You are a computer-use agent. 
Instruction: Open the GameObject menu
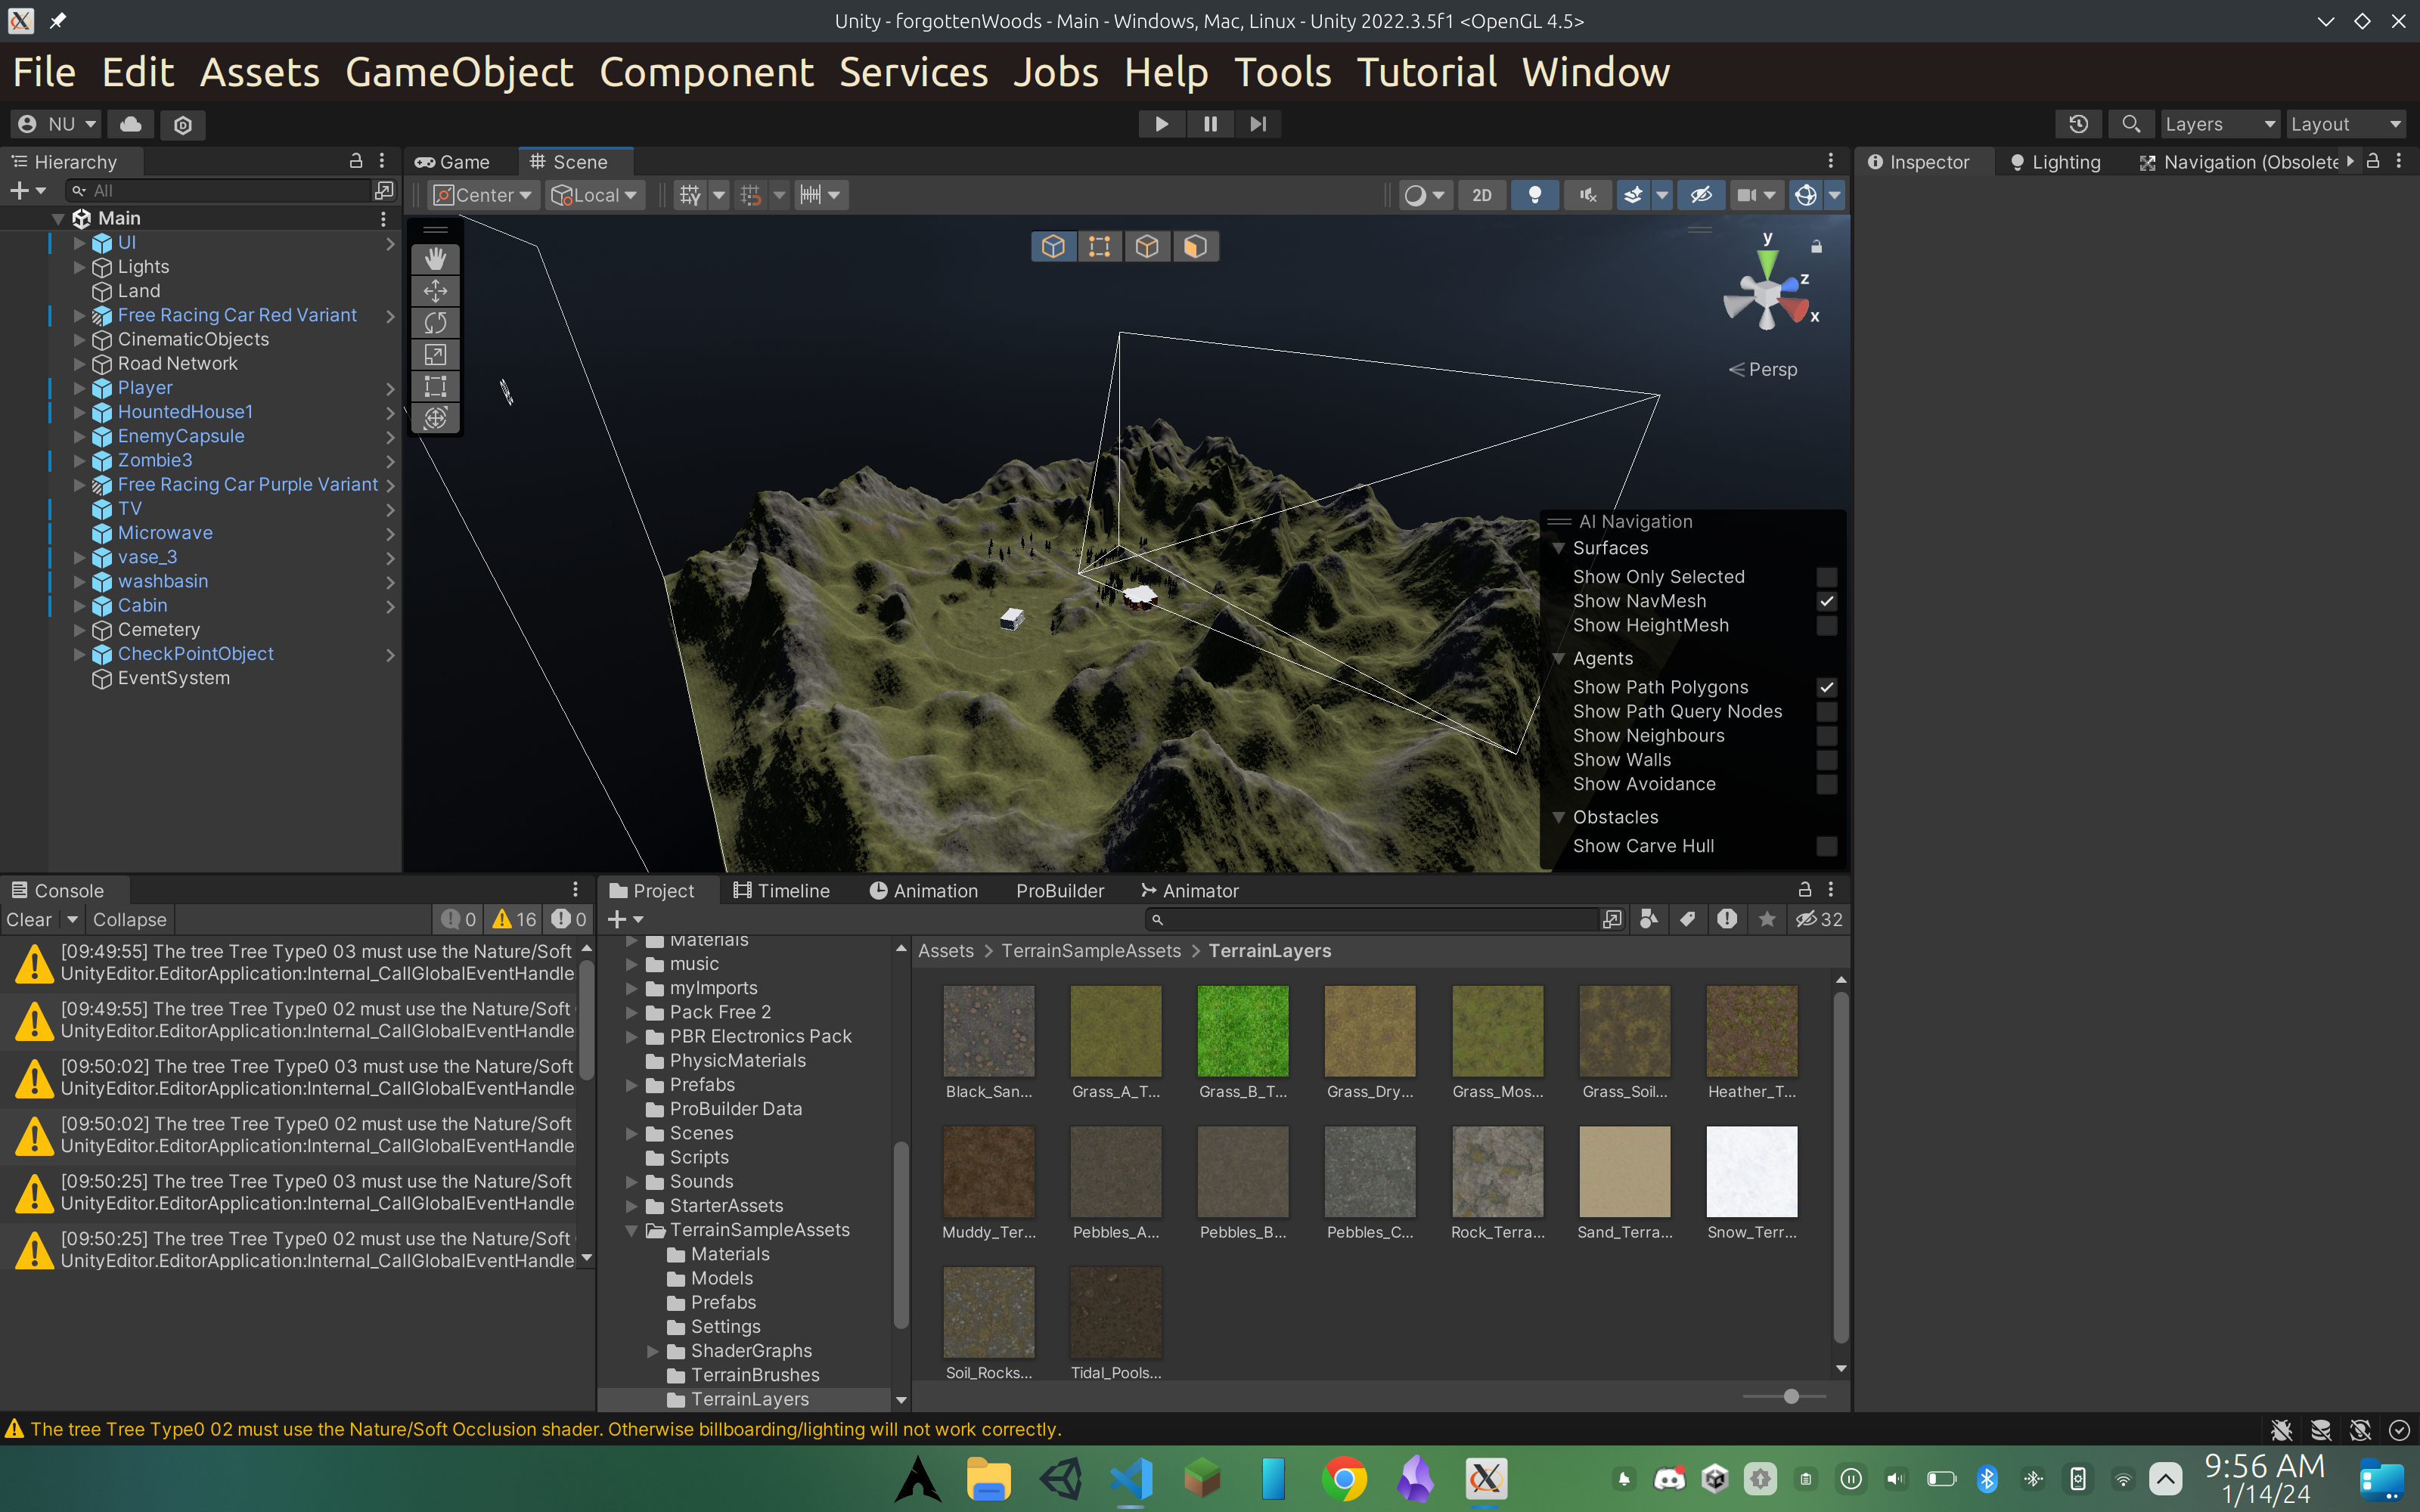tap(459, 72)
